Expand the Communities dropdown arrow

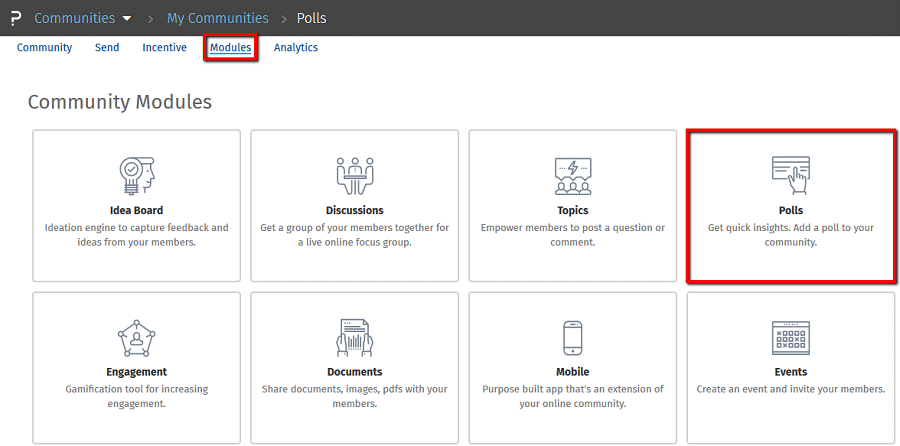pyautogui.click(x=127, y=18)
